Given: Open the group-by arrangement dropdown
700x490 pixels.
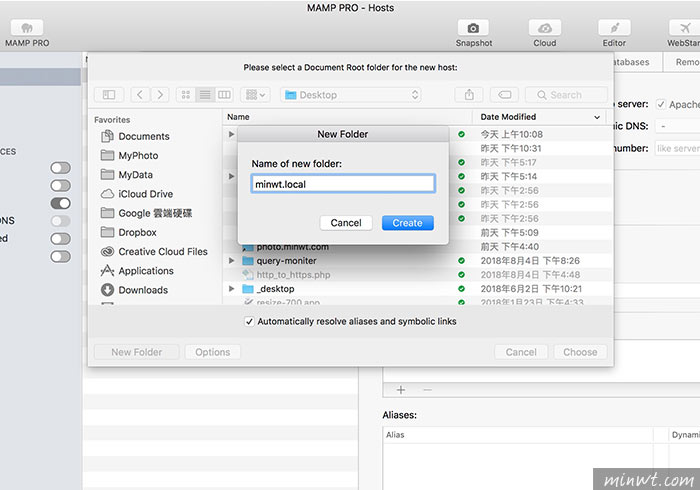Looking at the screenshot, I should tap(255, 95).
